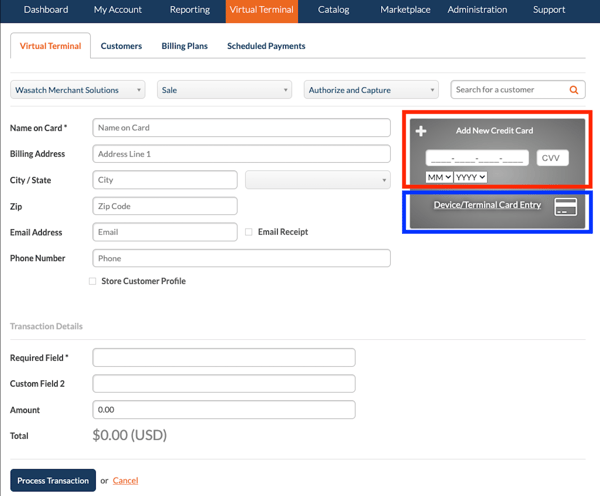Click the Cancel link

[126, 481]
